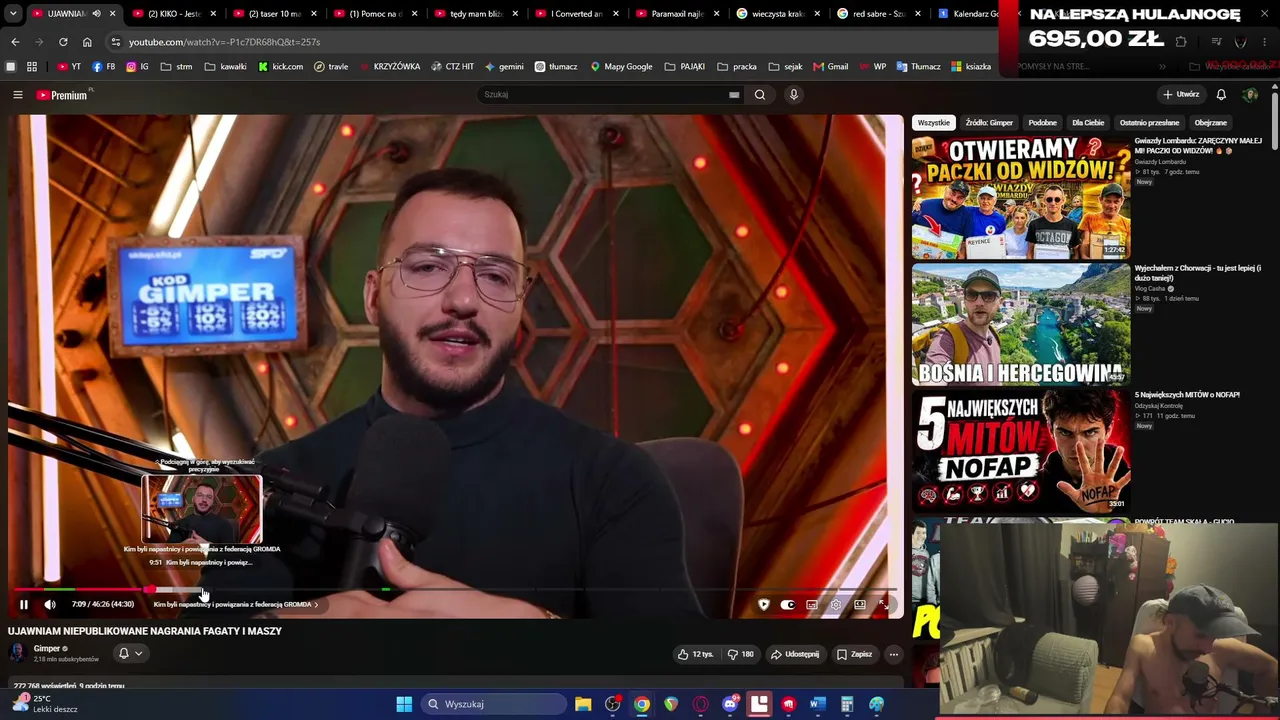Select the Ostatnio przesłane filter chip
Image resolution: width=1280 pixels, height=720 pixels.
pos(1149,123)
